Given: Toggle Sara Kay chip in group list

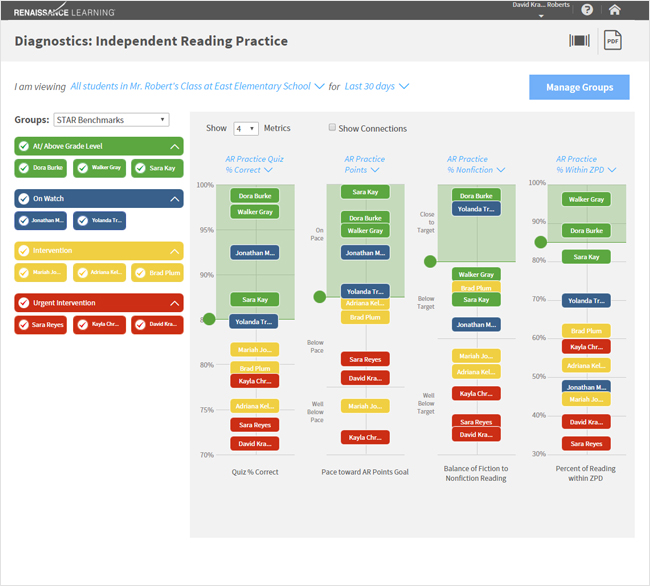Looking at the screenshot, I should click(x=158, y=168).
